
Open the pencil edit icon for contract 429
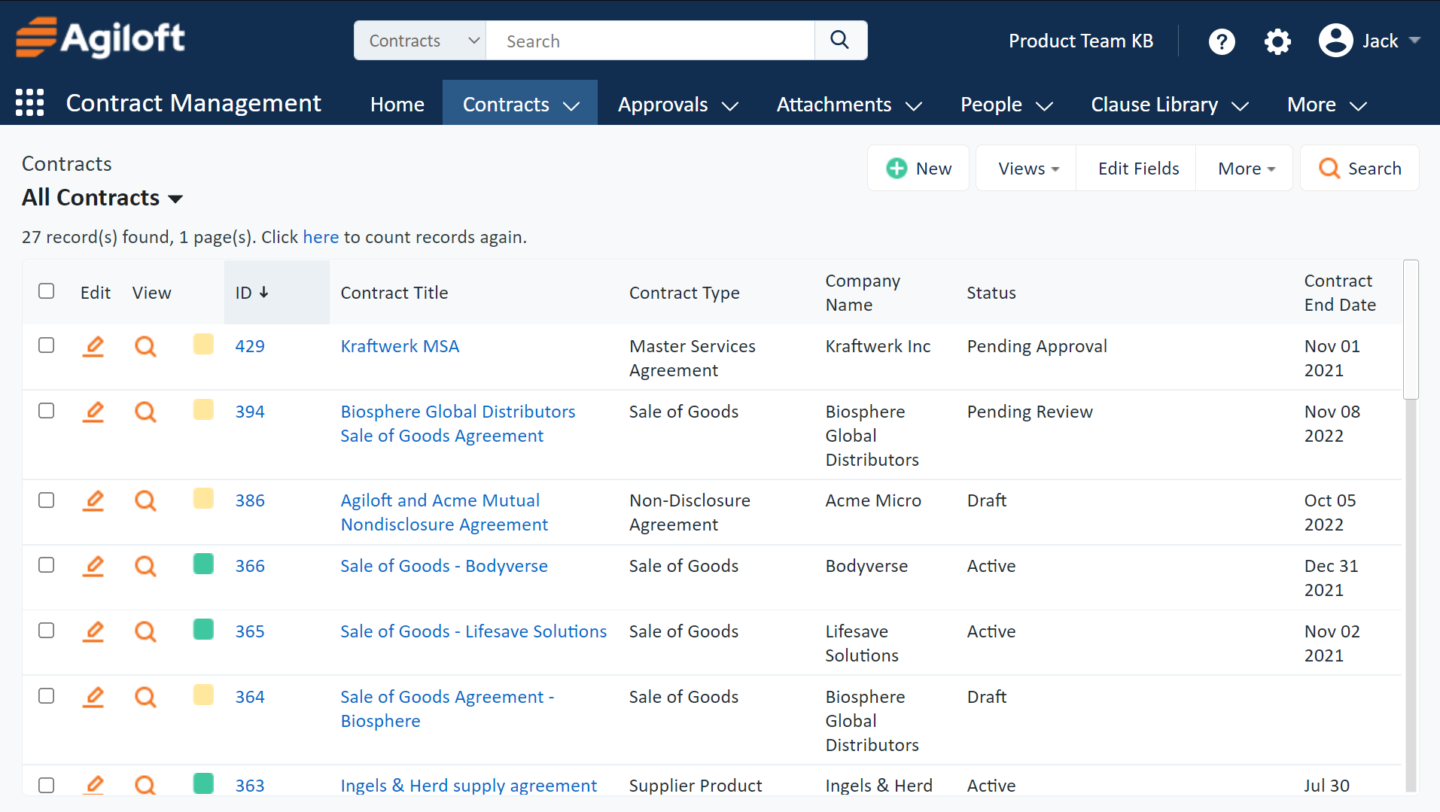(x=93, y=346)
